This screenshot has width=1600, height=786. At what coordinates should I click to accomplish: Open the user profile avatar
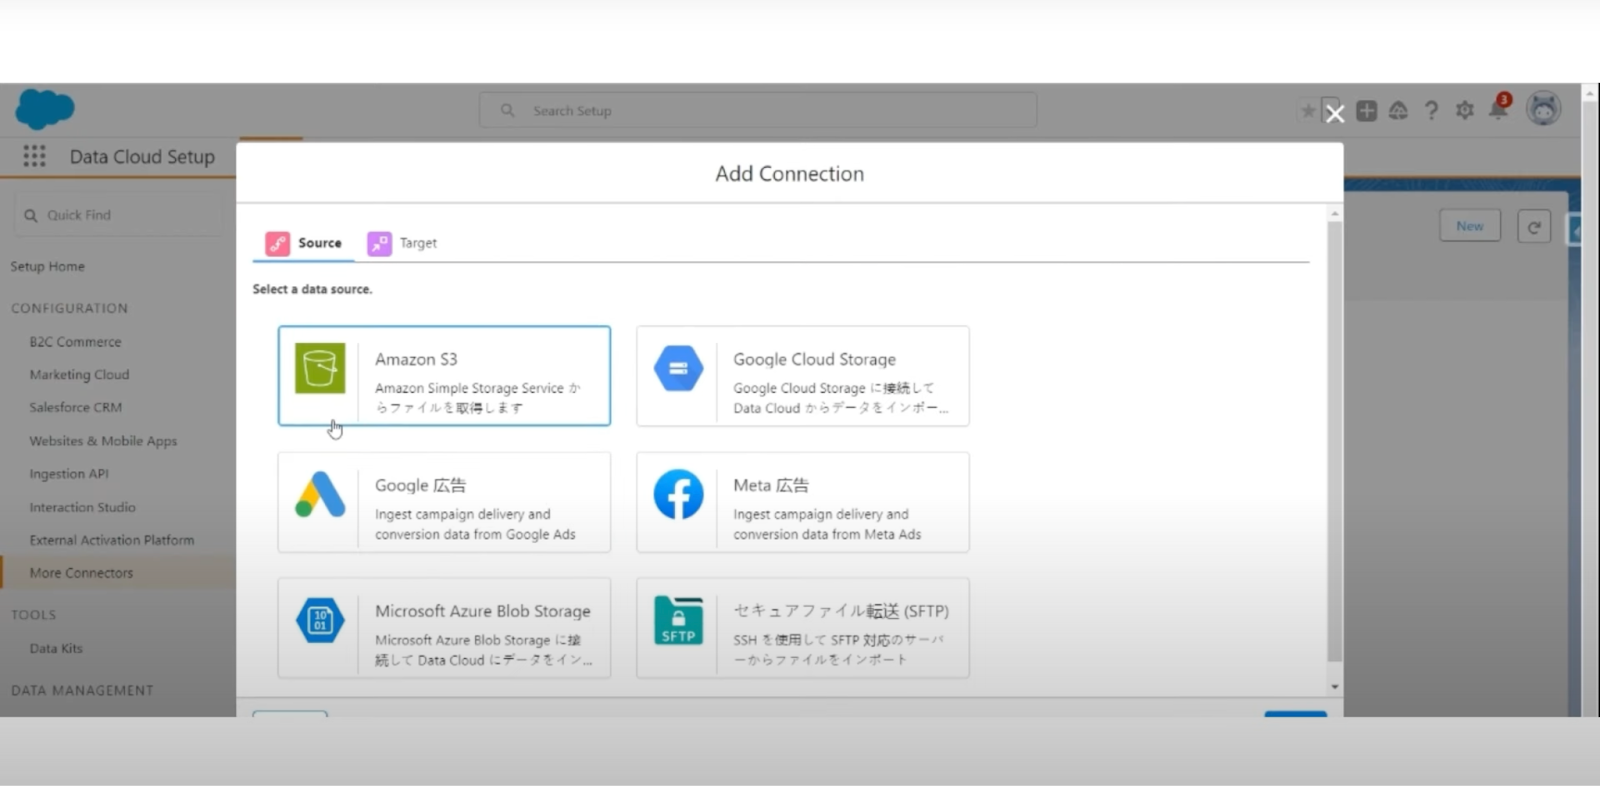(1543, 109)
